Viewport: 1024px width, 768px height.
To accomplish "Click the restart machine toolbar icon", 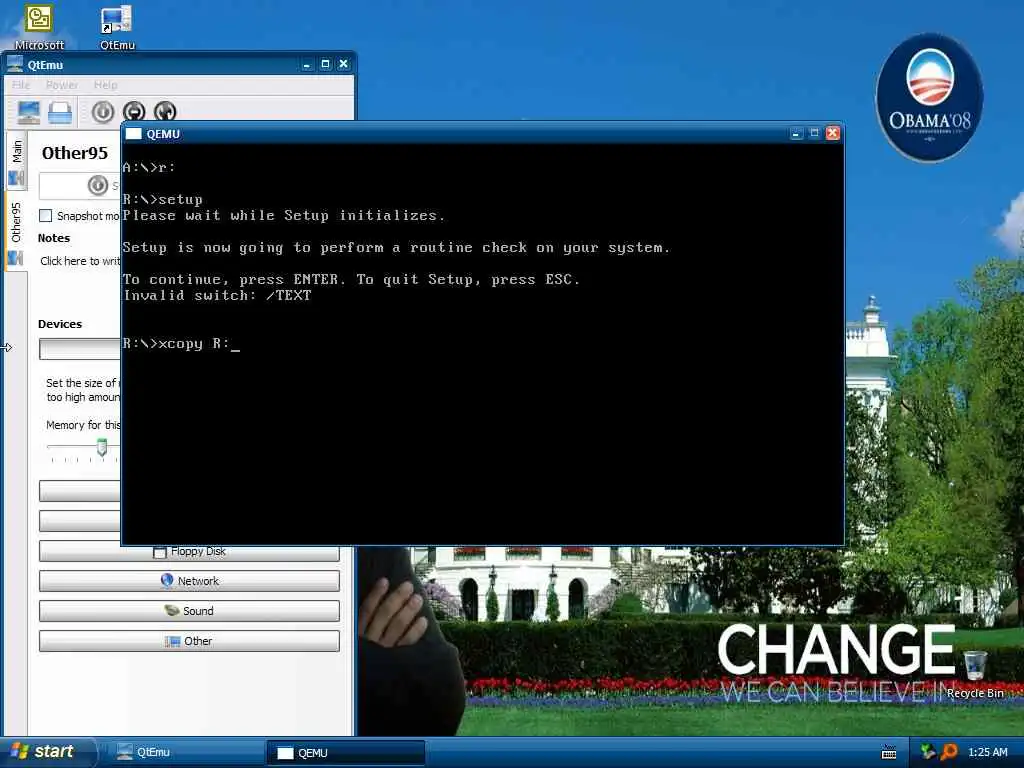I will (165, 112).
